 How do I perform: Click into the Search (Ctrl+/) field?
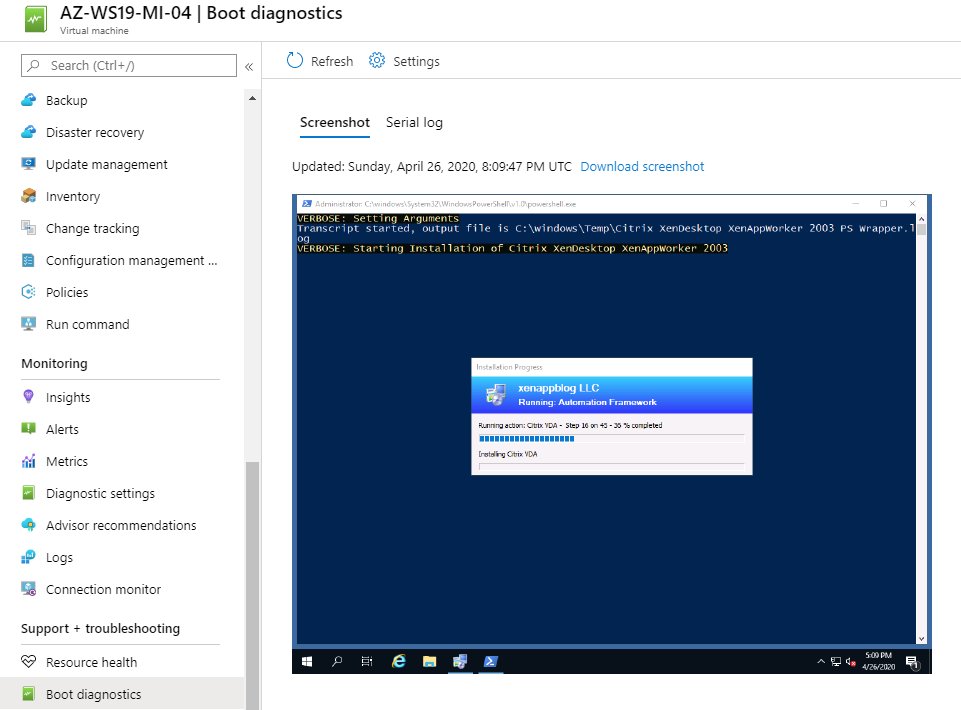tap(129, 65)
